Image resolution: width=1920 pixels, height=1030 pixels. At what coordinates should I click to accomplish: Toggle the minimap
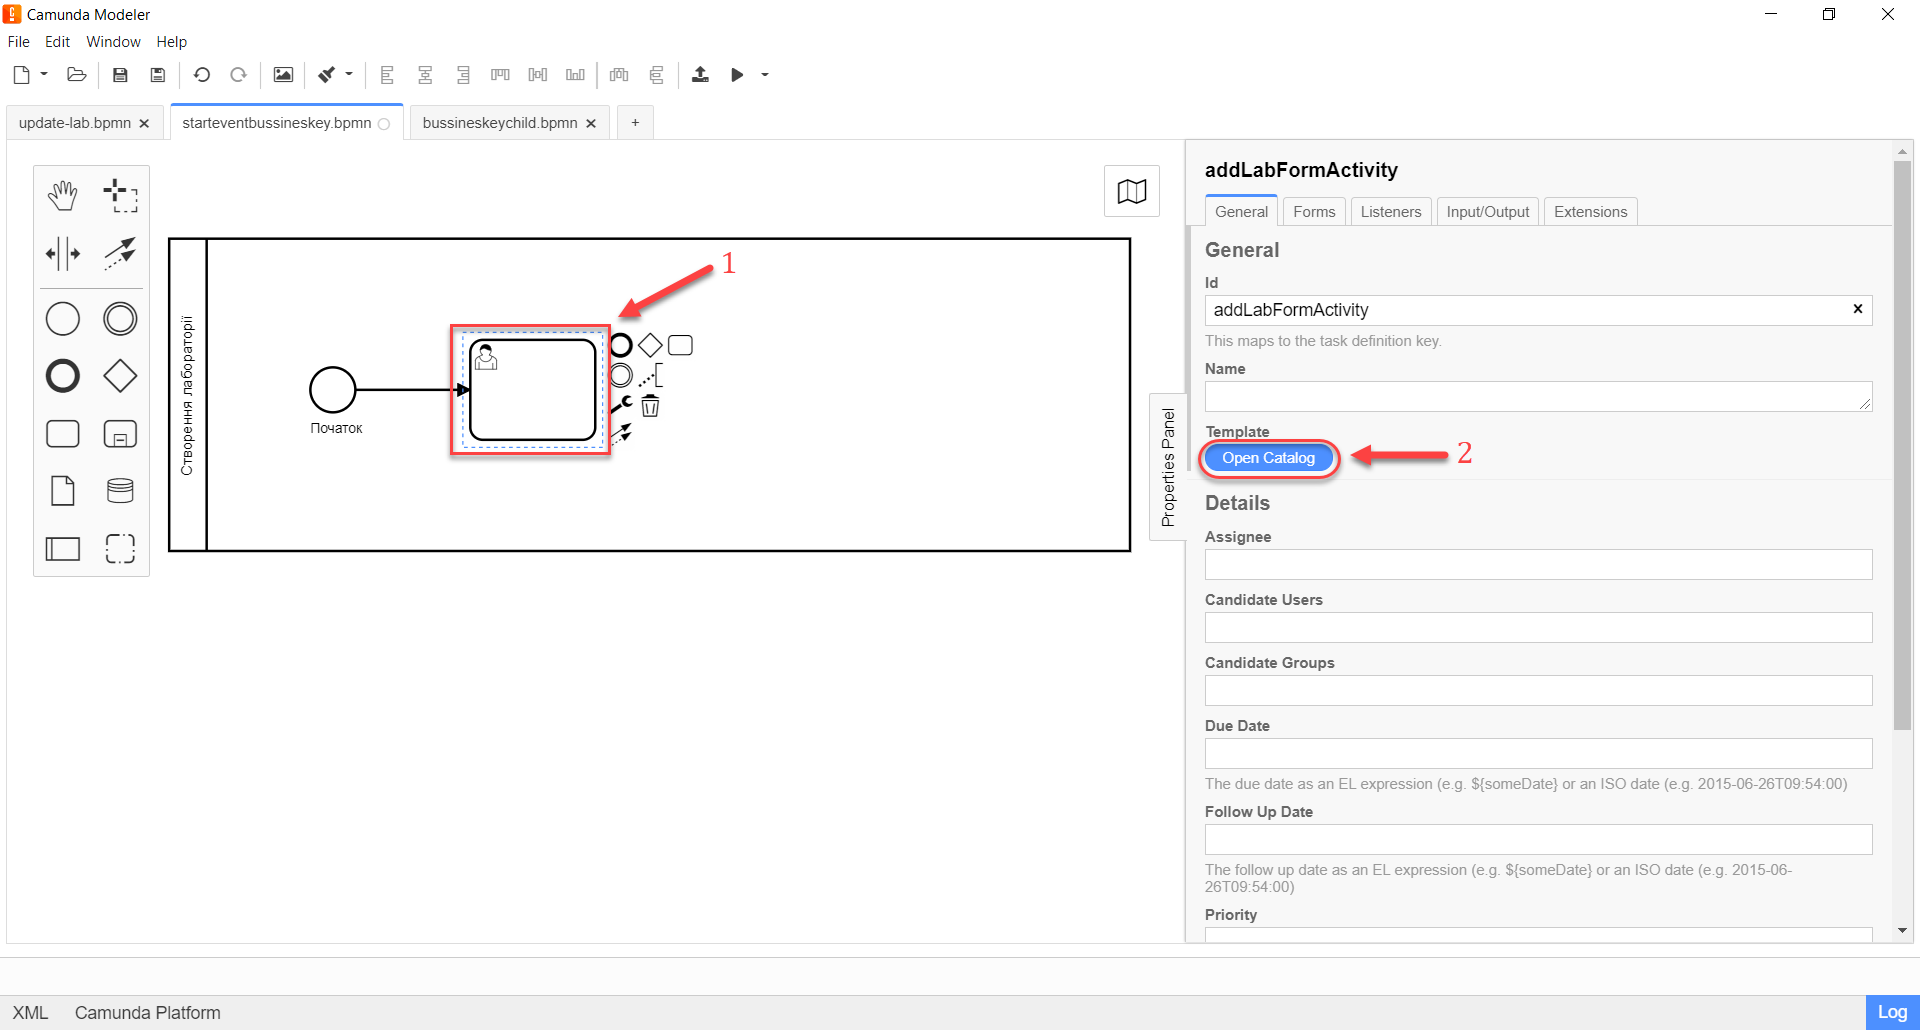point(1132,191)
